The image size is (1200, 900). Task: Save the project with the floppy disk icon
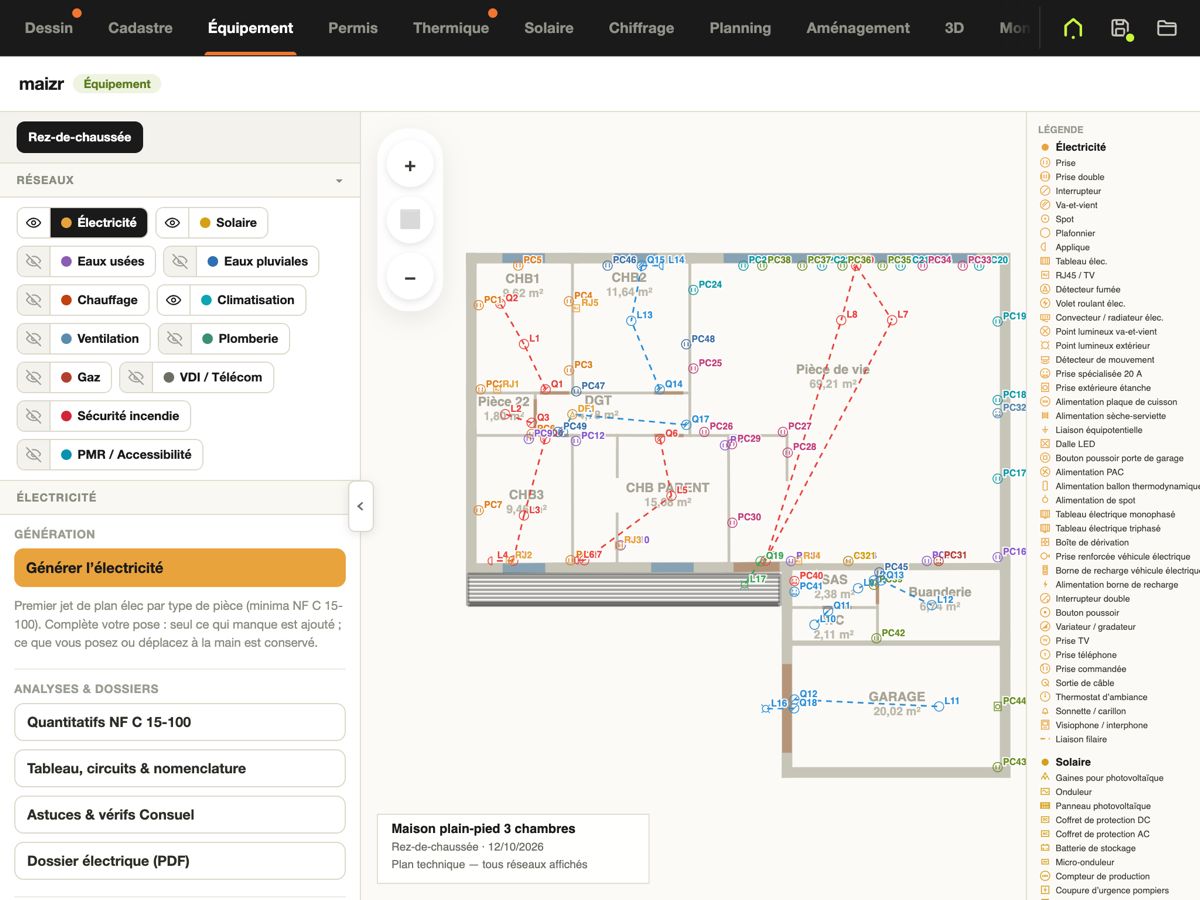pos(1120,28)
